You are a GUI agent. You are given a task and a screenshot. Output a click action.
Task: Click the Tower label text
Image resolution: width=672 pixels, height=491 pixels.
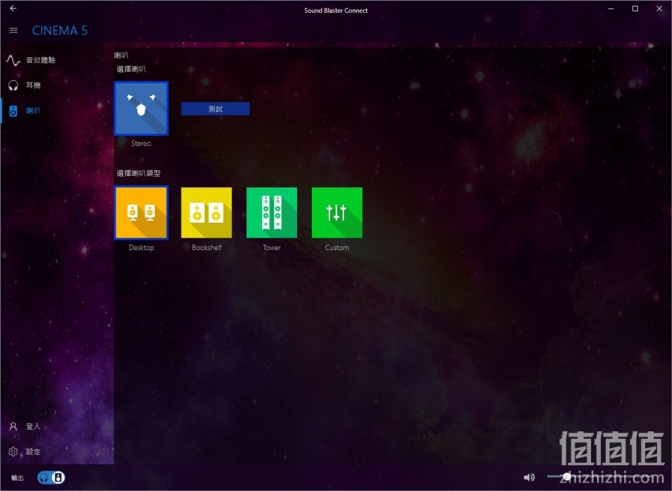[272, 248]
